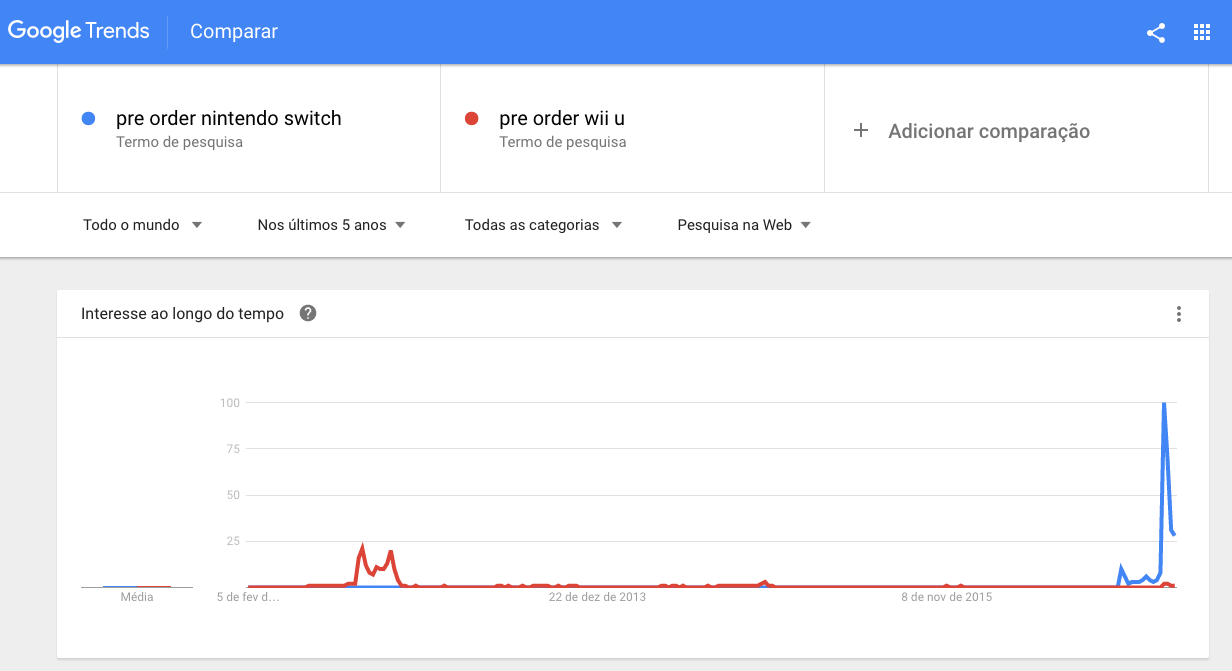Viewport: 1232px width, 671px height.
Task: Expand the 'Pesquisa na Web' search type filter
Action: 744,225
